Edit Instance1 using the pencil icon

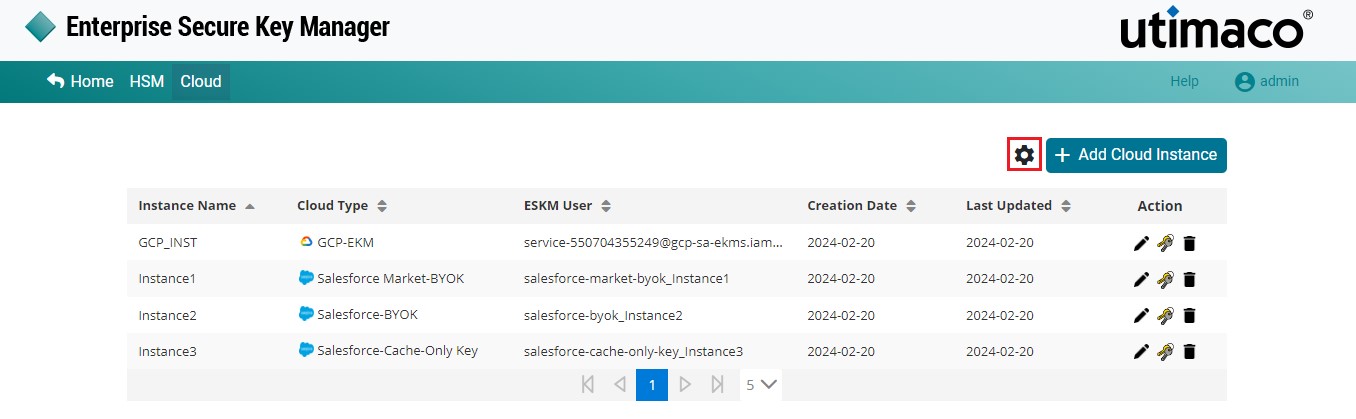click(1141, 279)
